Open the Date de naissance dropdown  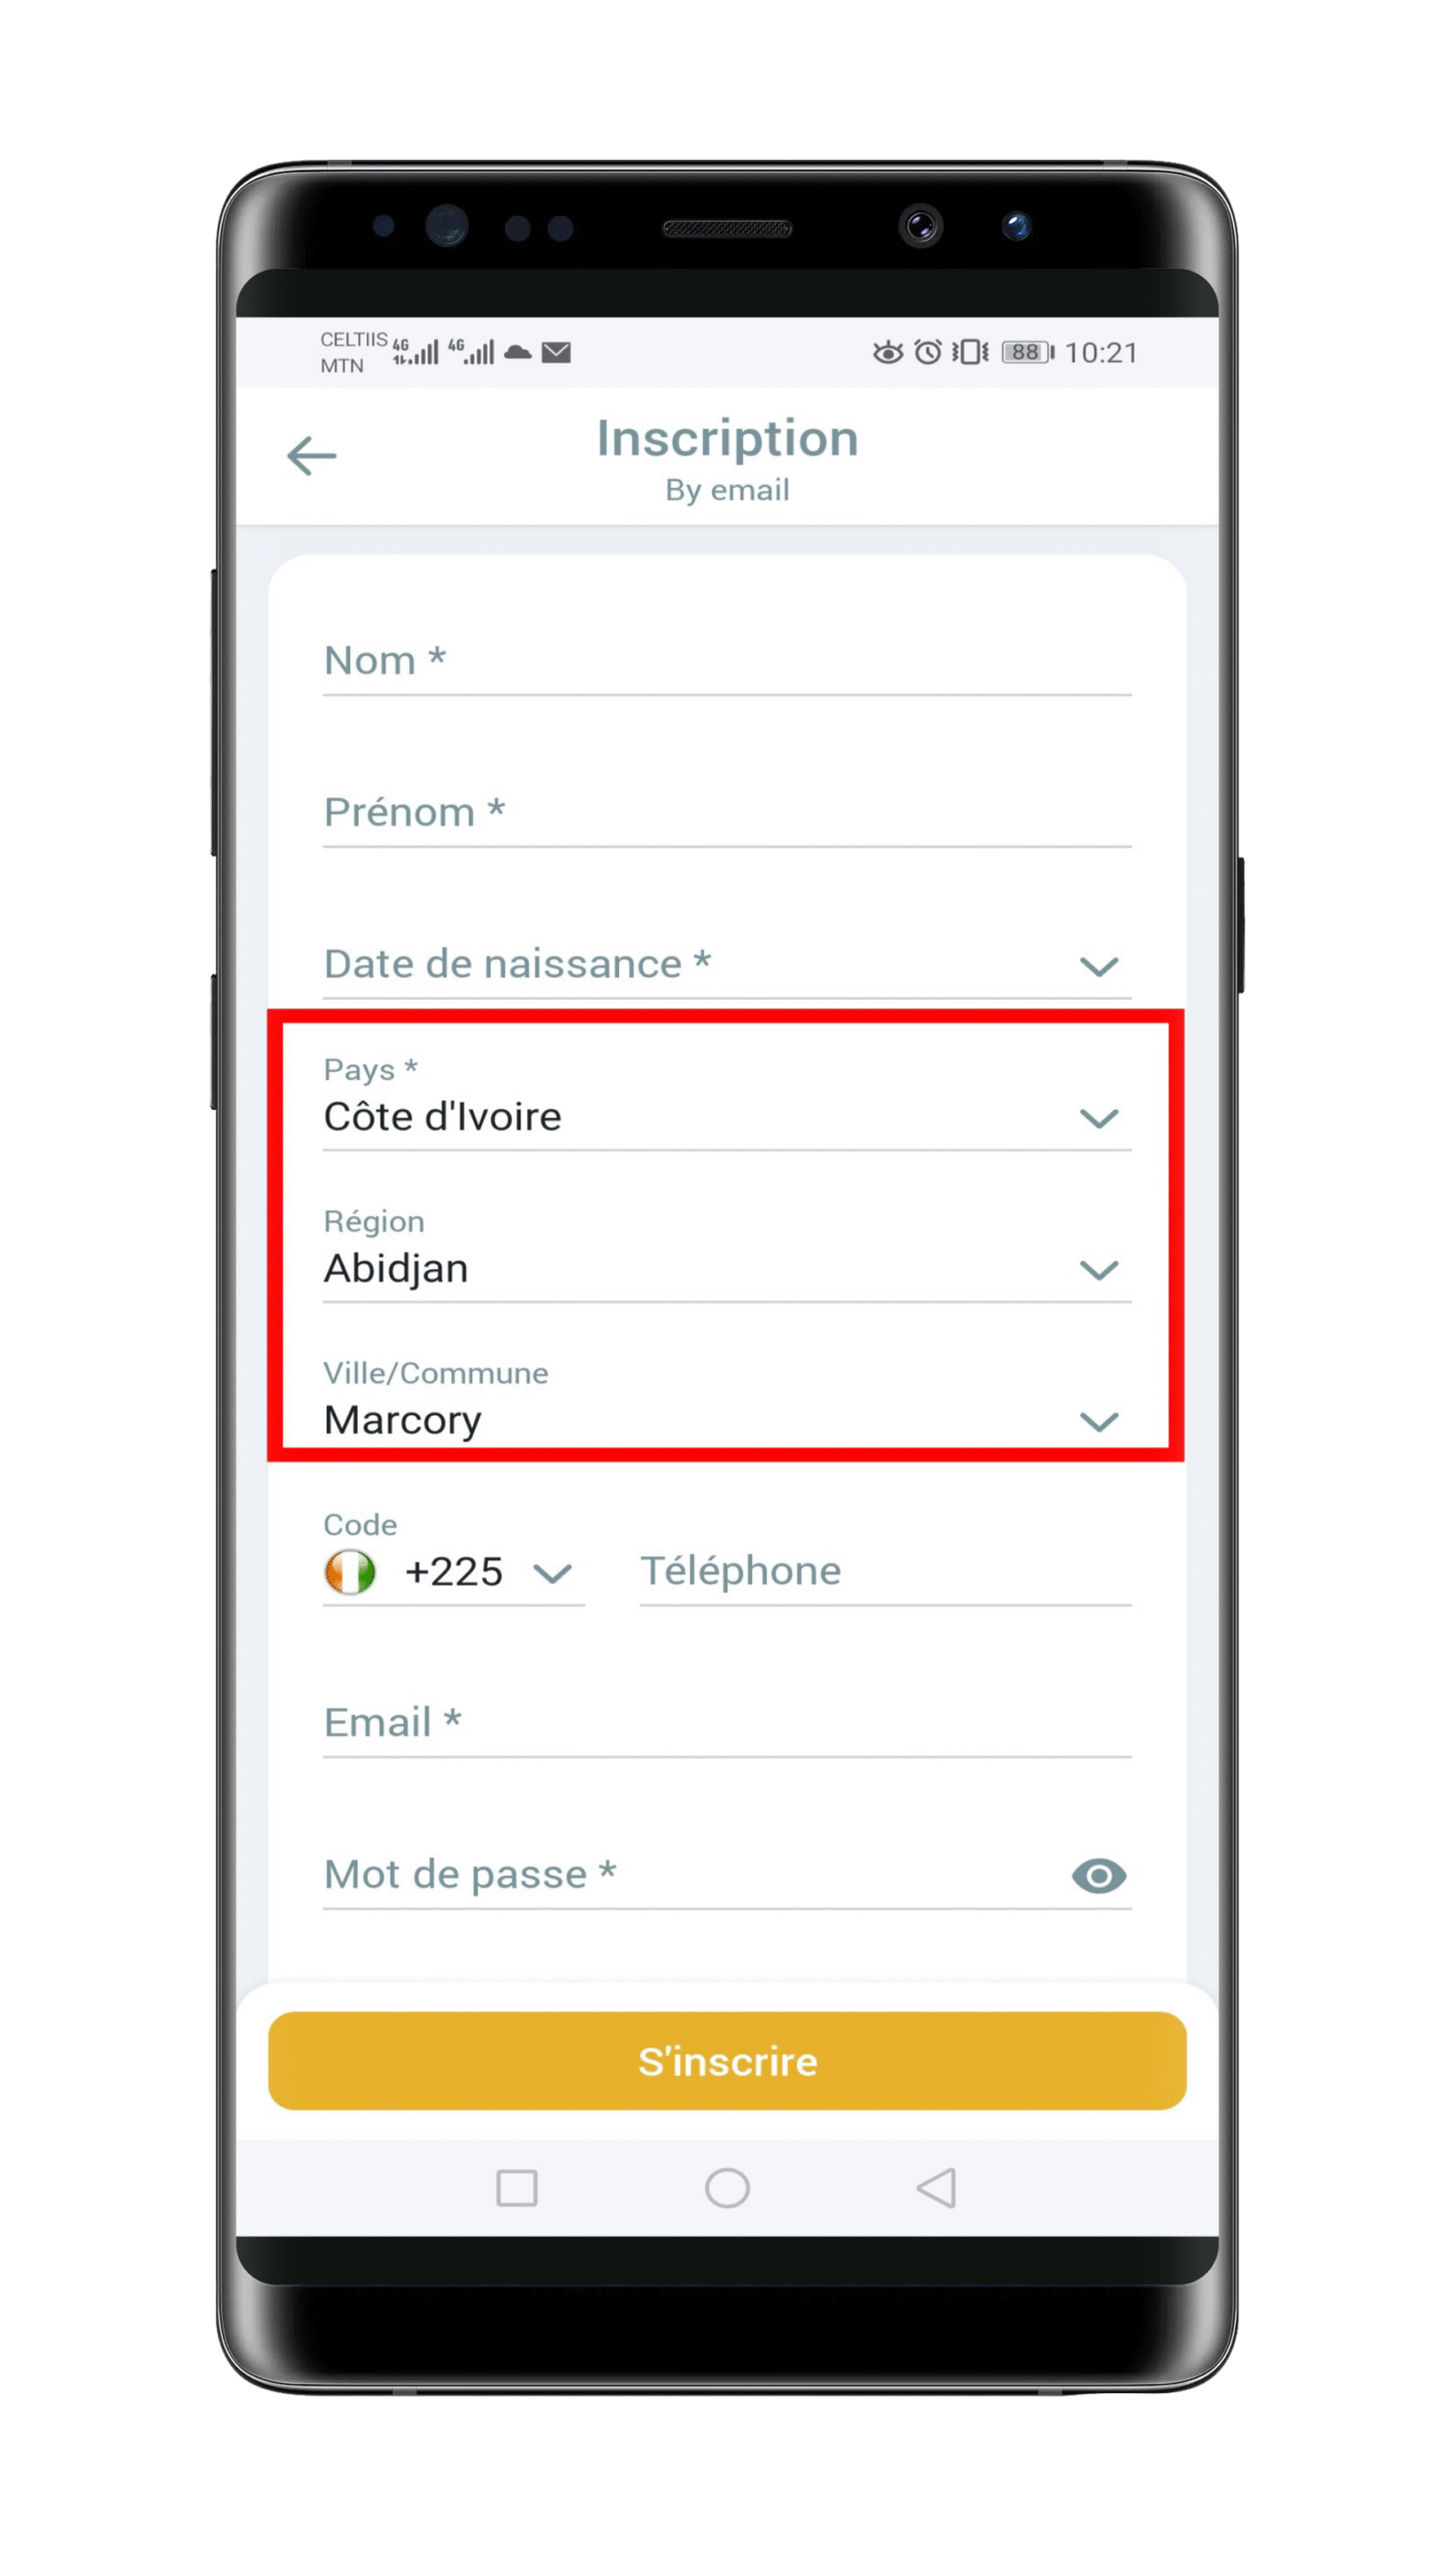(x=727, y=964)
